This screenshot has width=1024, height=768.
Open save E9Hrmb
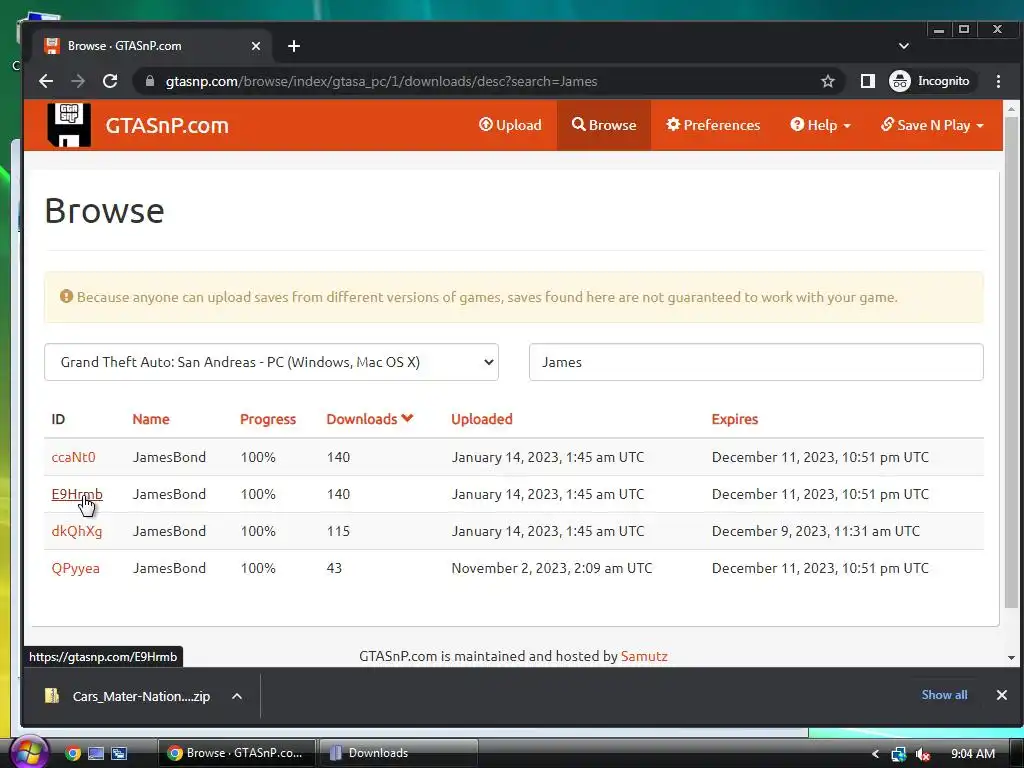pos(77,494)
